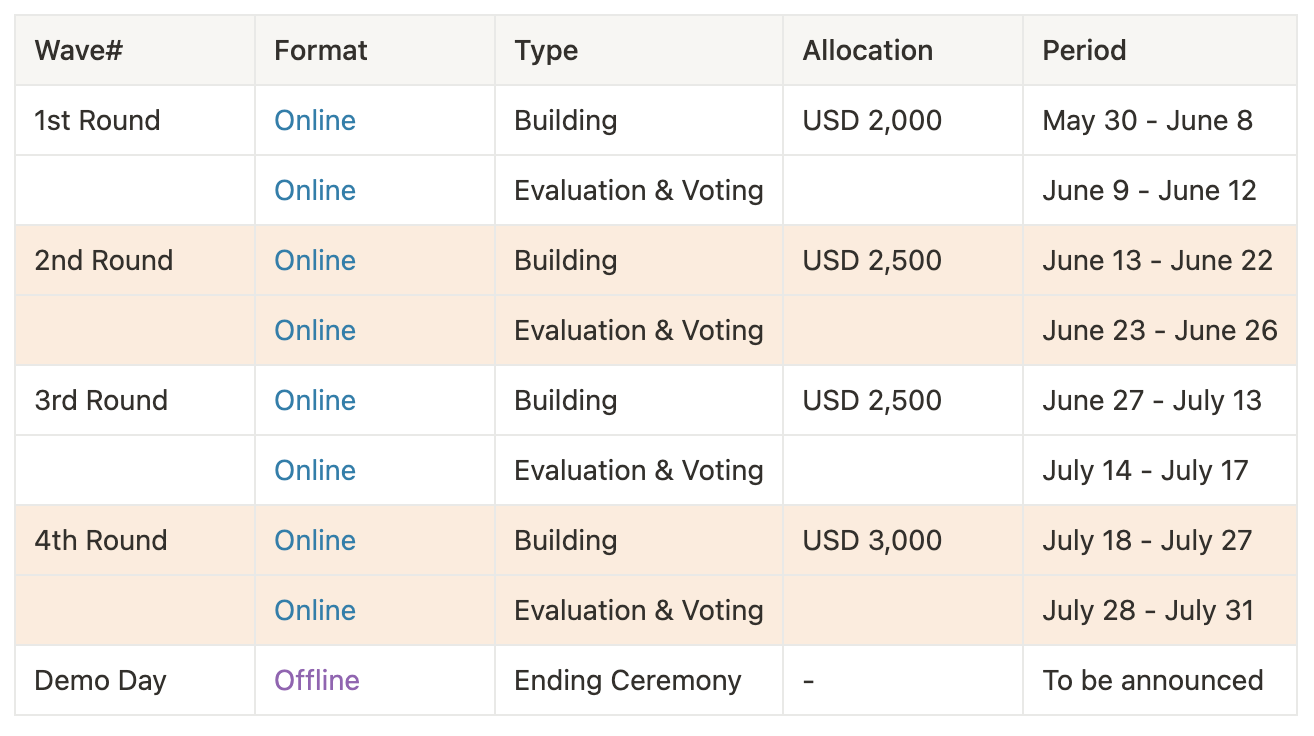Open the Online link in 1st Round row

tap(315, 121)
